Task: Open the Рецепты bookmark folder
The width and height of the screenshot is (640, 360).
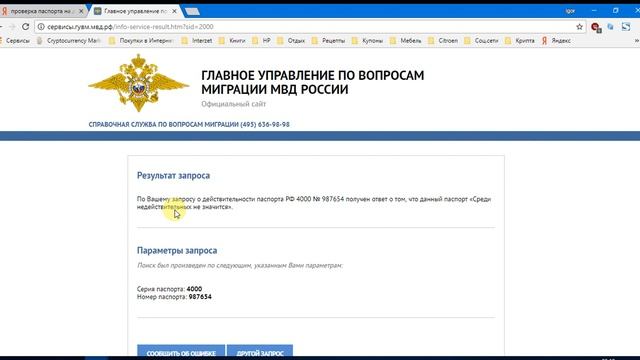Action: [x=328, y=40]
